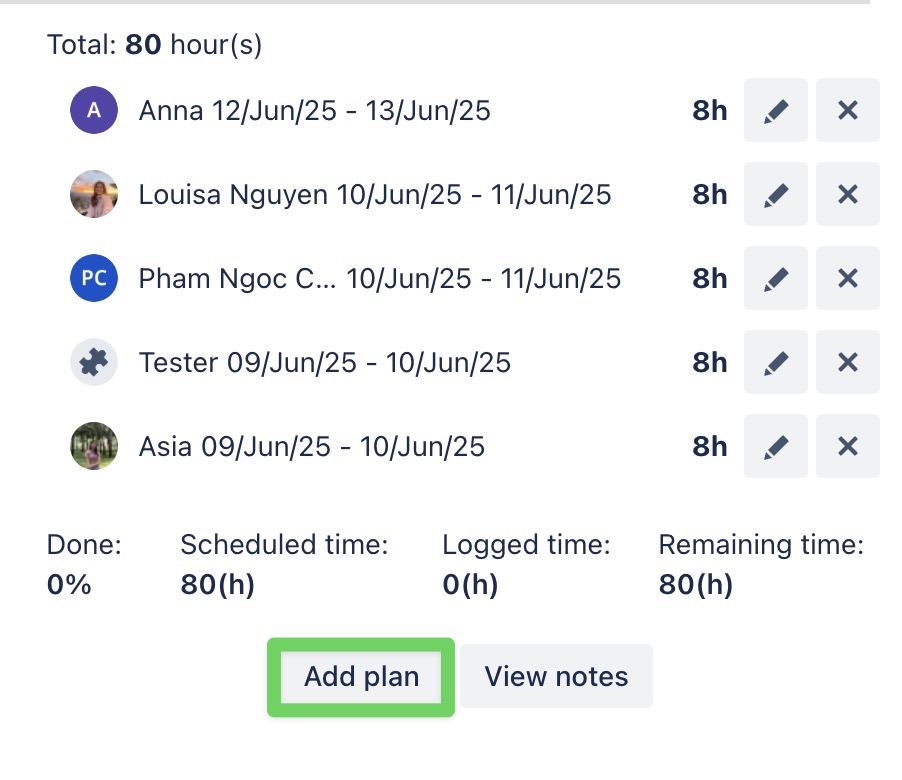Edit Asia's plan with the pencil icon
Viewport: 902px width, 780px height.
775,446
